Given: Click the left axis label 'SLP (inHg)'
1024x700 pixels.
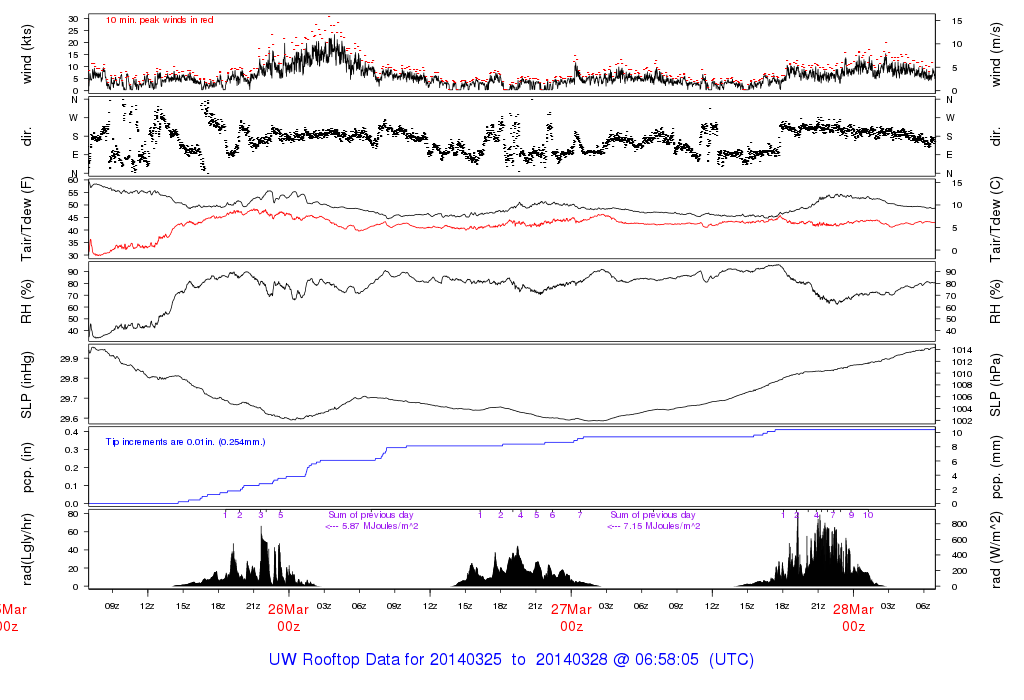Looking at the screenshot, I should coord(27,385).
